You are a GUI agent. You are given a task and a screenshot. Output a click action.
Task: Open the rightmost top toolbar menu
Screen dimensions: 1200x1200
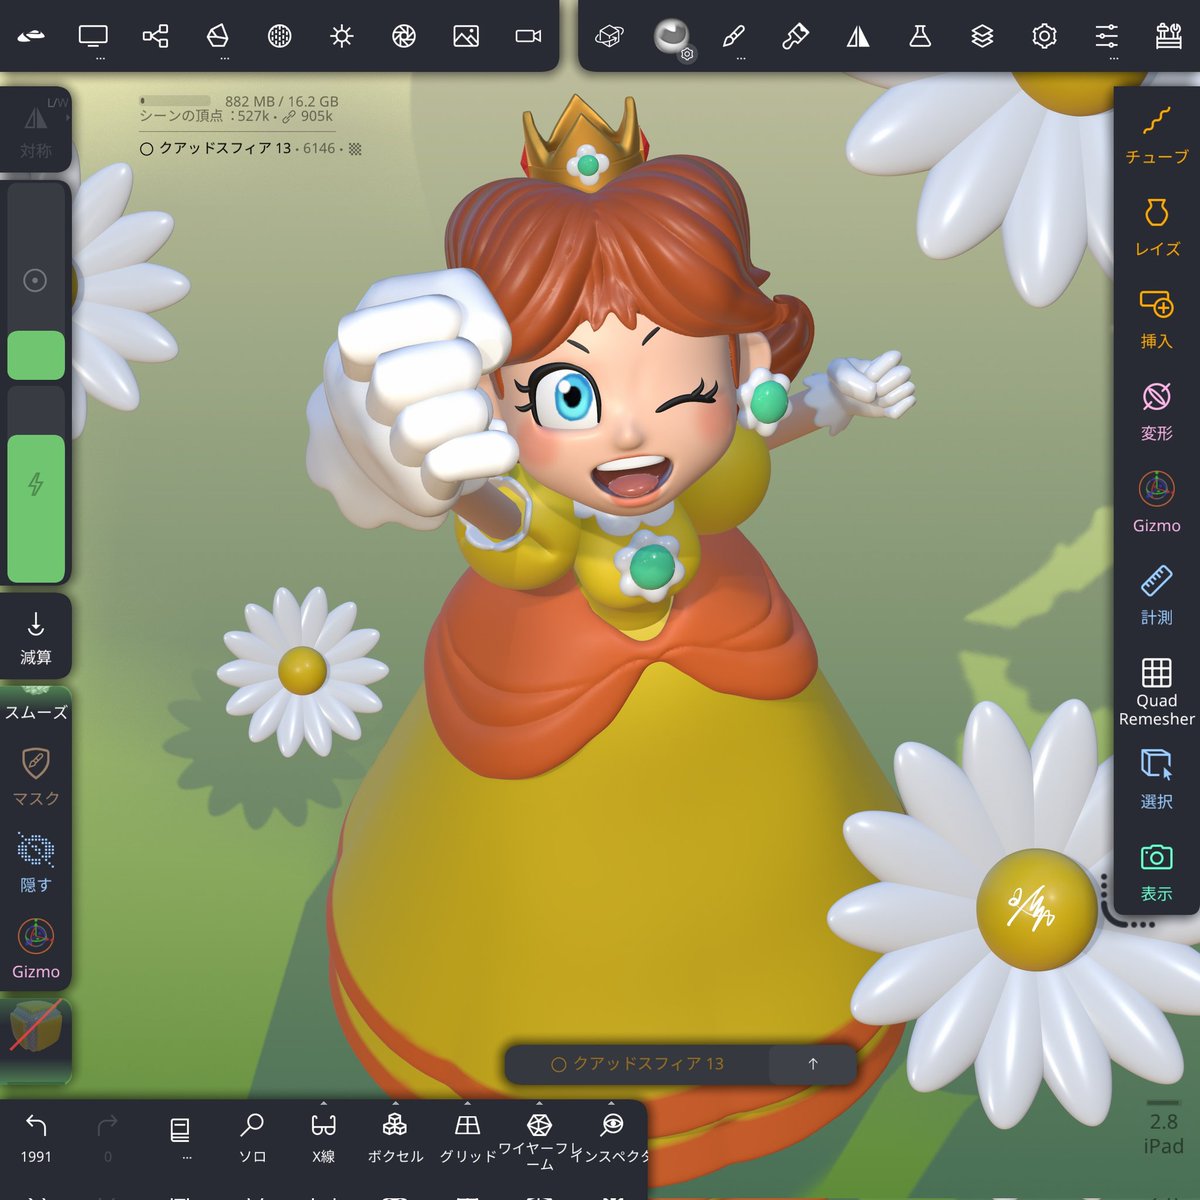[1168, 37]
